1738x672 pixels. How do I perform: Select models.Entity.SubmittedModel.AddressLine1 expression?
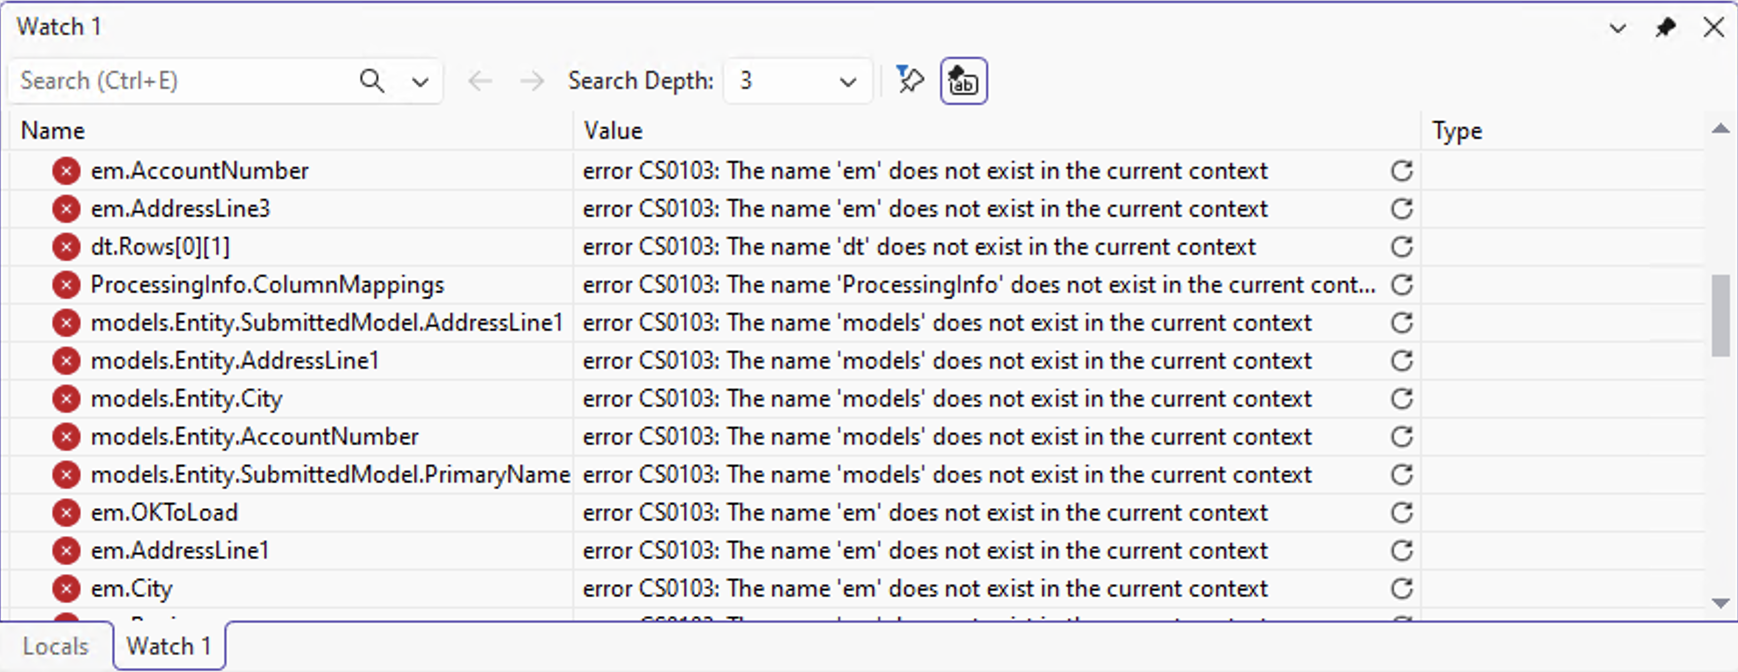pos(327,323)
